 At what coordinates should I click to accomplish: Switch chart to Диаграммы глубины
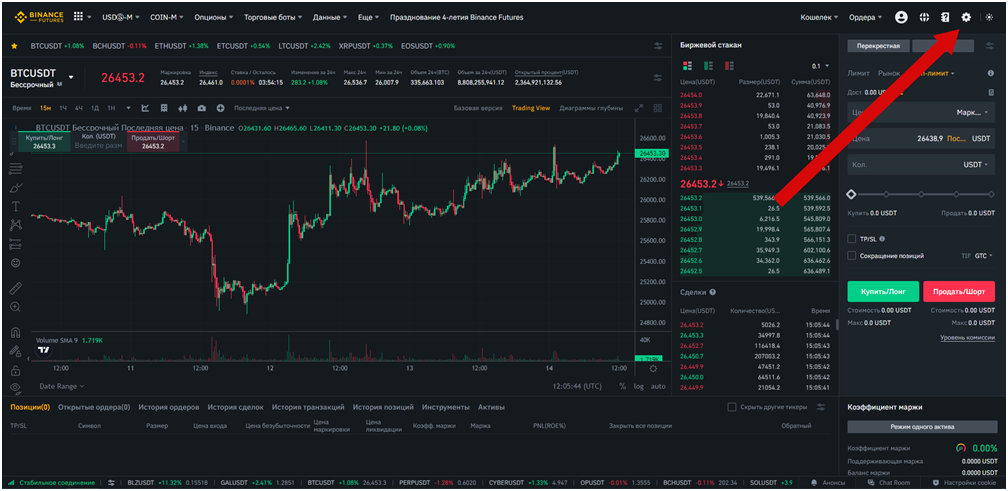point(591,108)
